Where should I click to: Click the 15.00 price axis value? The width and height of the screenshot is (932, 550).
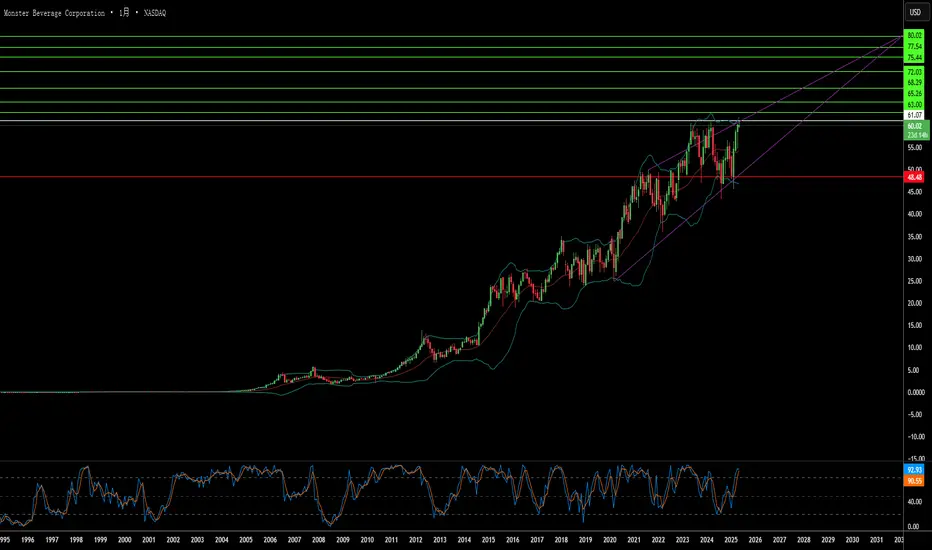click(x=915, y=325)
